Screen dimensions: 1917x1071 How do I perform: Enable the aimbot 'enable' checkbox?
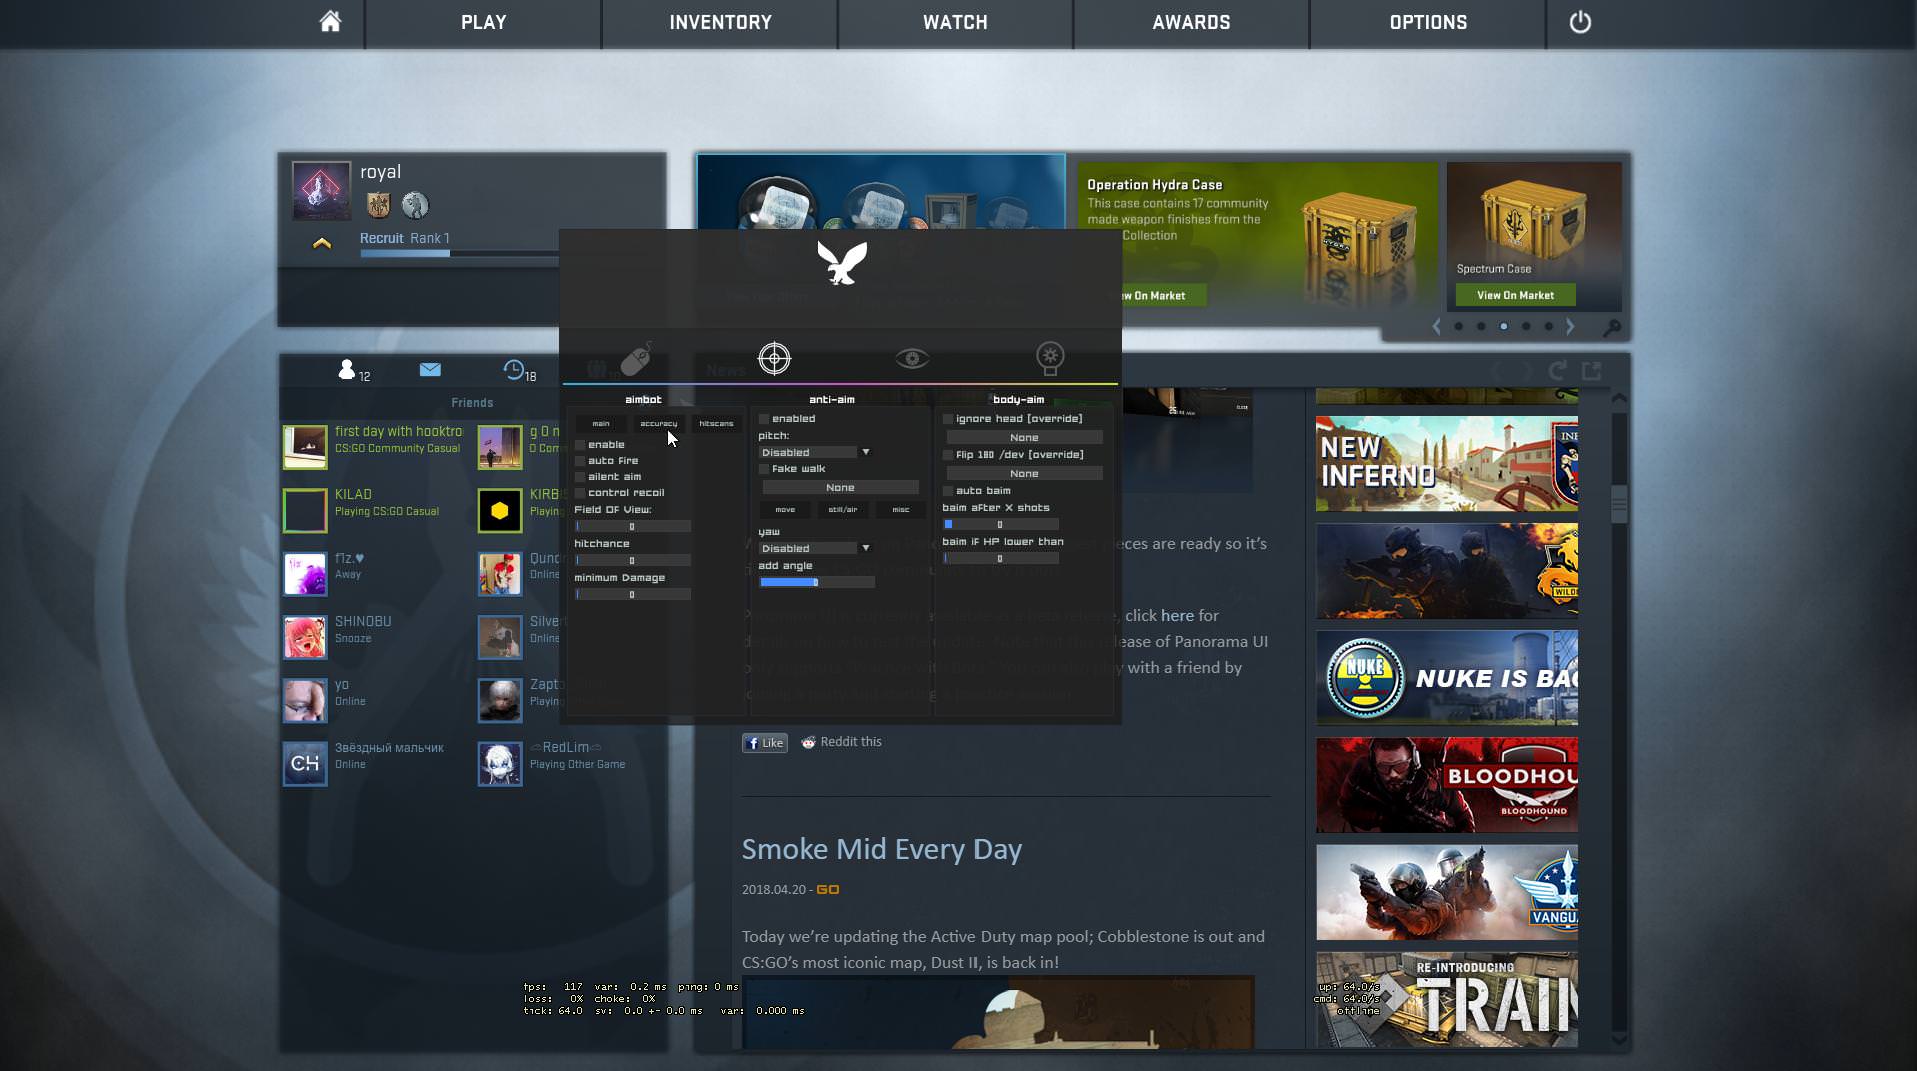[580, 445]
